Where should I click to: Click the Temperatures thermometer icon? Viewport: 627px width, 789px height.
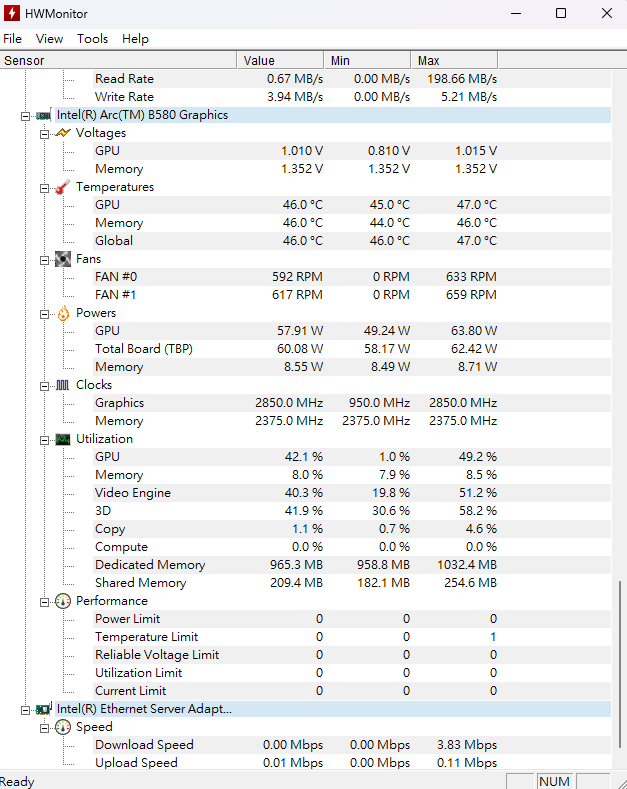coord(63,187)
